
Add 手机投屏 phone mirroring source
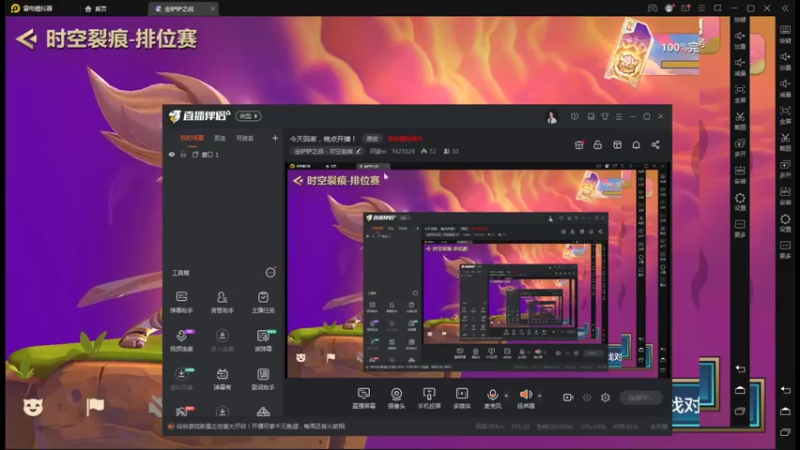(x=429, y=398)
